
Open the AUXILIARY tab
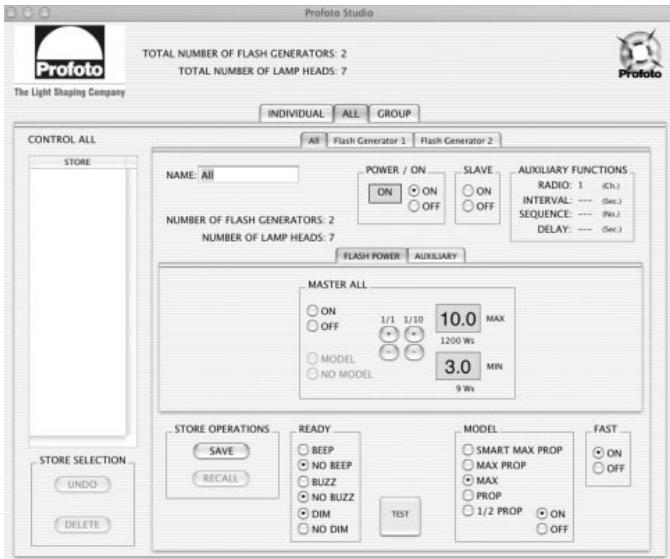[x=436, y=256]
